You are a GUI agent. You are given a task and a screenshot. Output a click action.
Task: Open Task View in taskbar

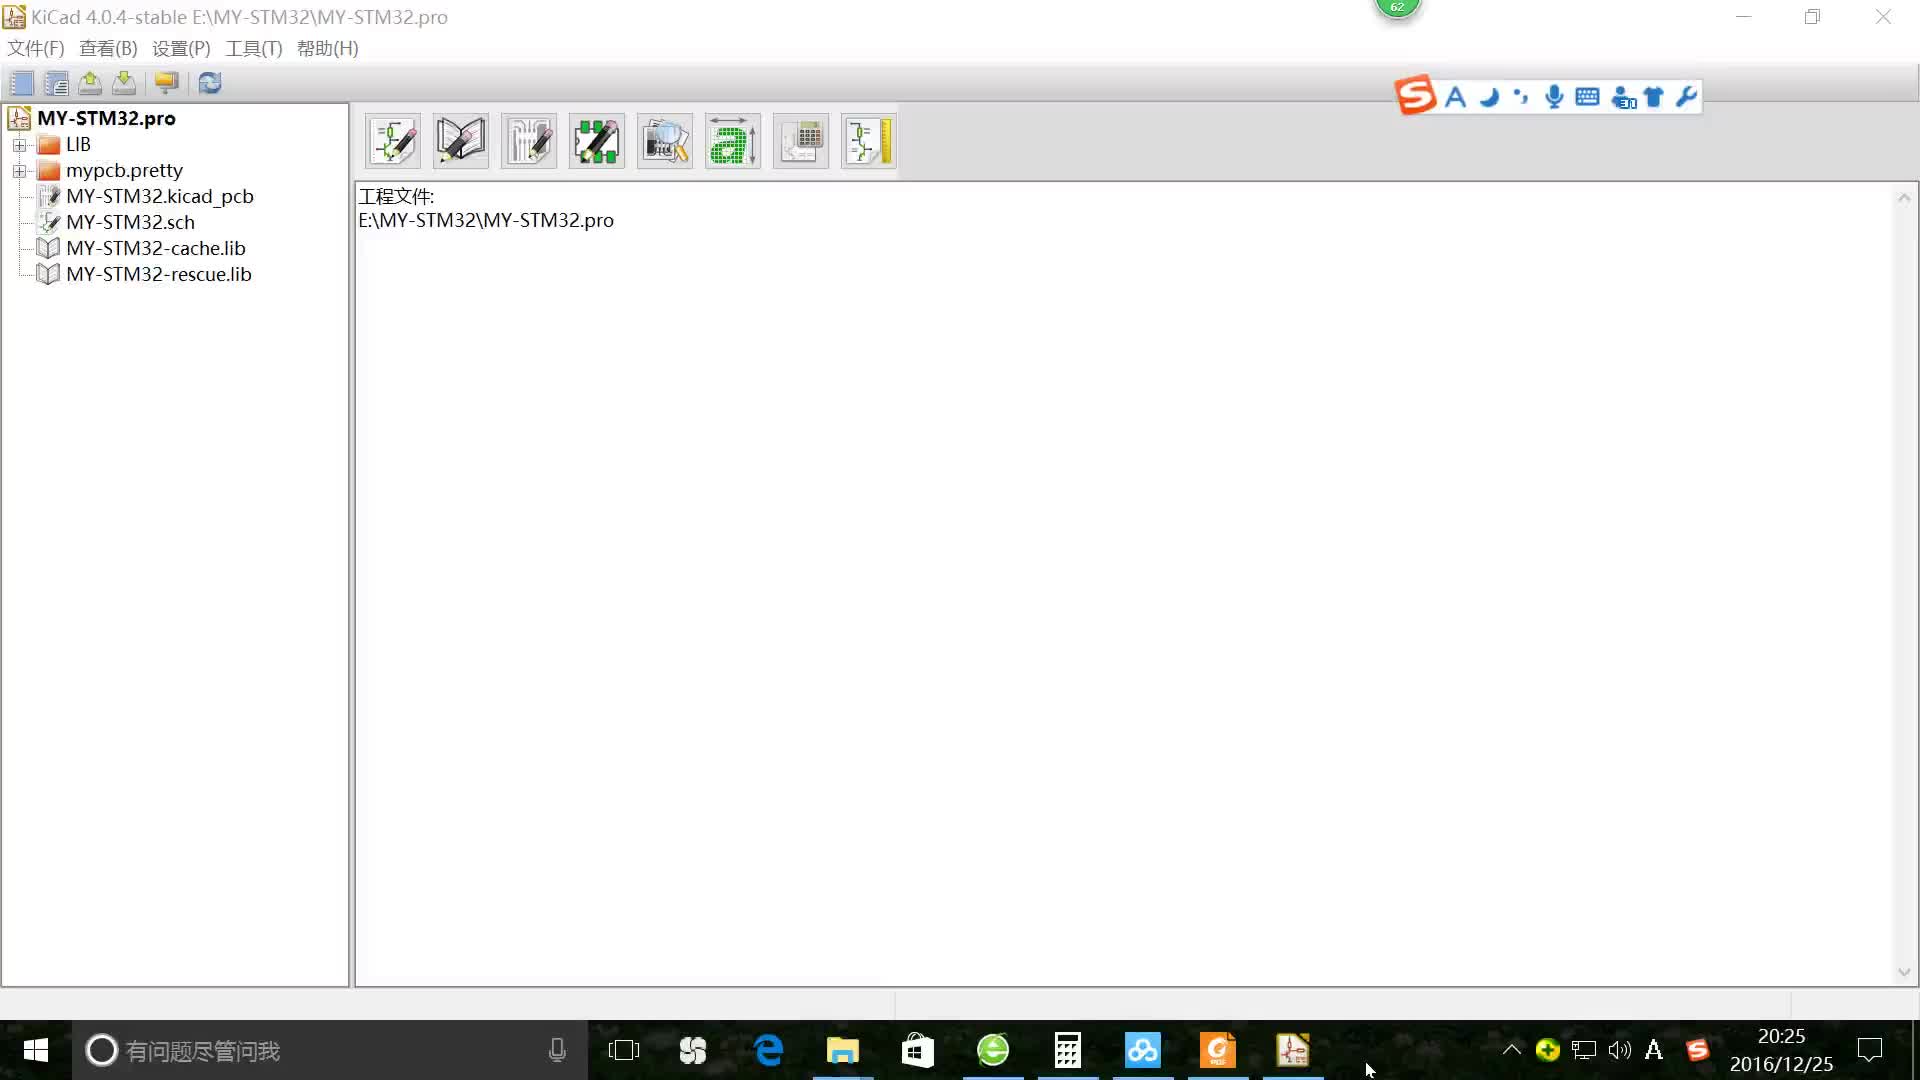(624, 1050)
